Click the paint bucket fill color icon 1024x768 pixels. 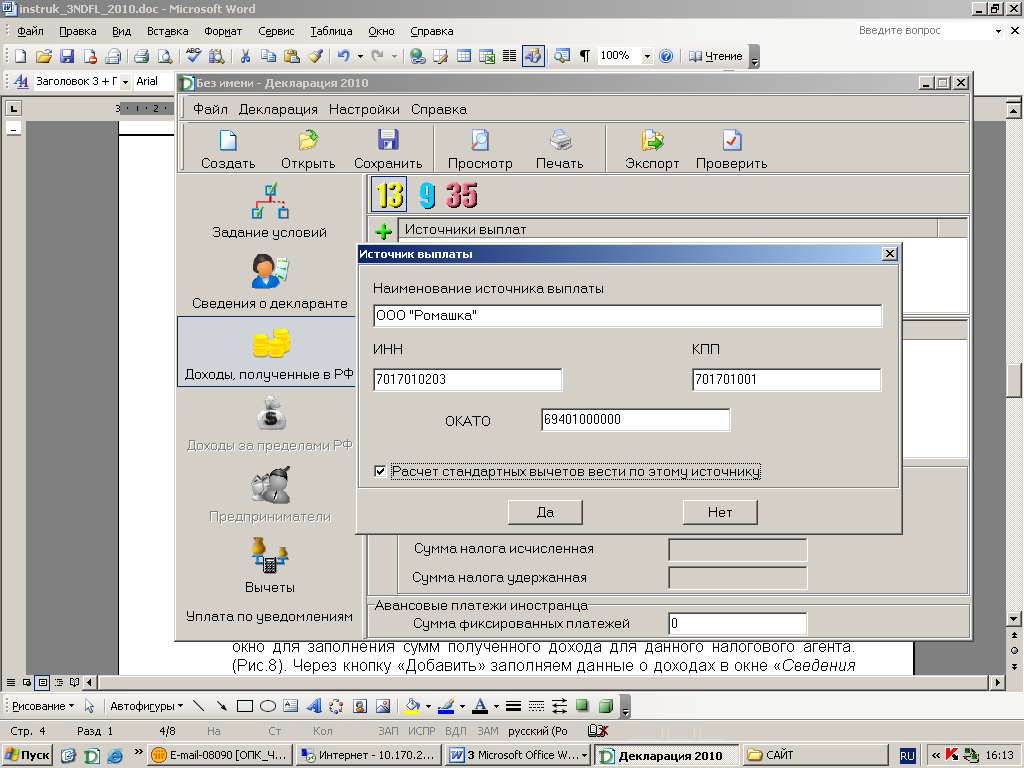(x=413, y=706)
